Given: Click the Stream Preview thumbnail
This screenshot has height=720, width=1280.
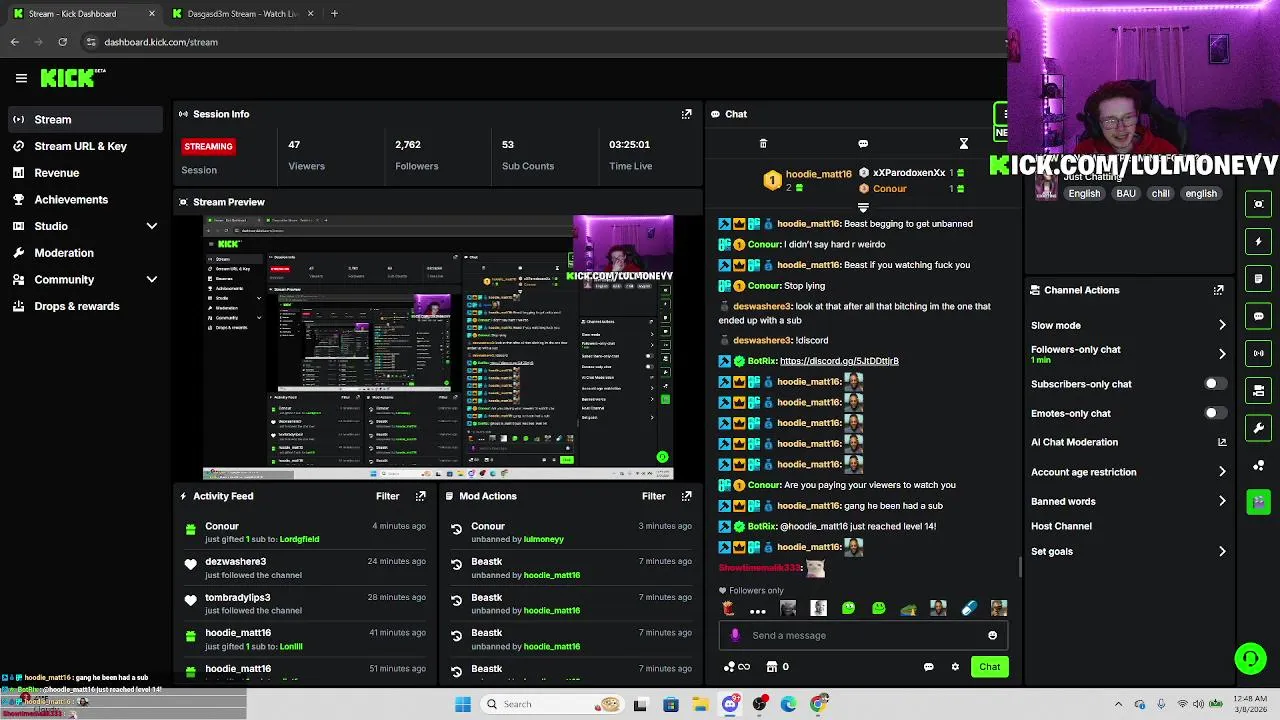Looking at the screenshot, I should 438,347.
